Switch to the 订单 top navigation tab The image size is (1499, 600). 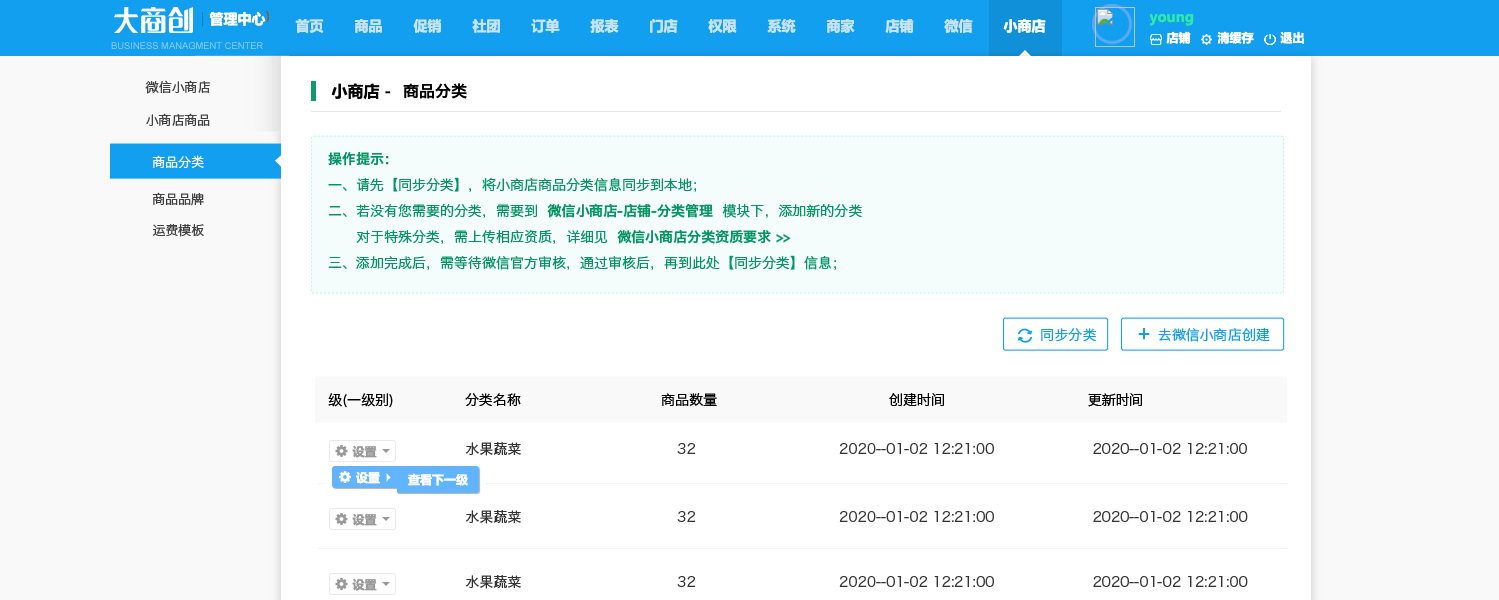[545, 27]
